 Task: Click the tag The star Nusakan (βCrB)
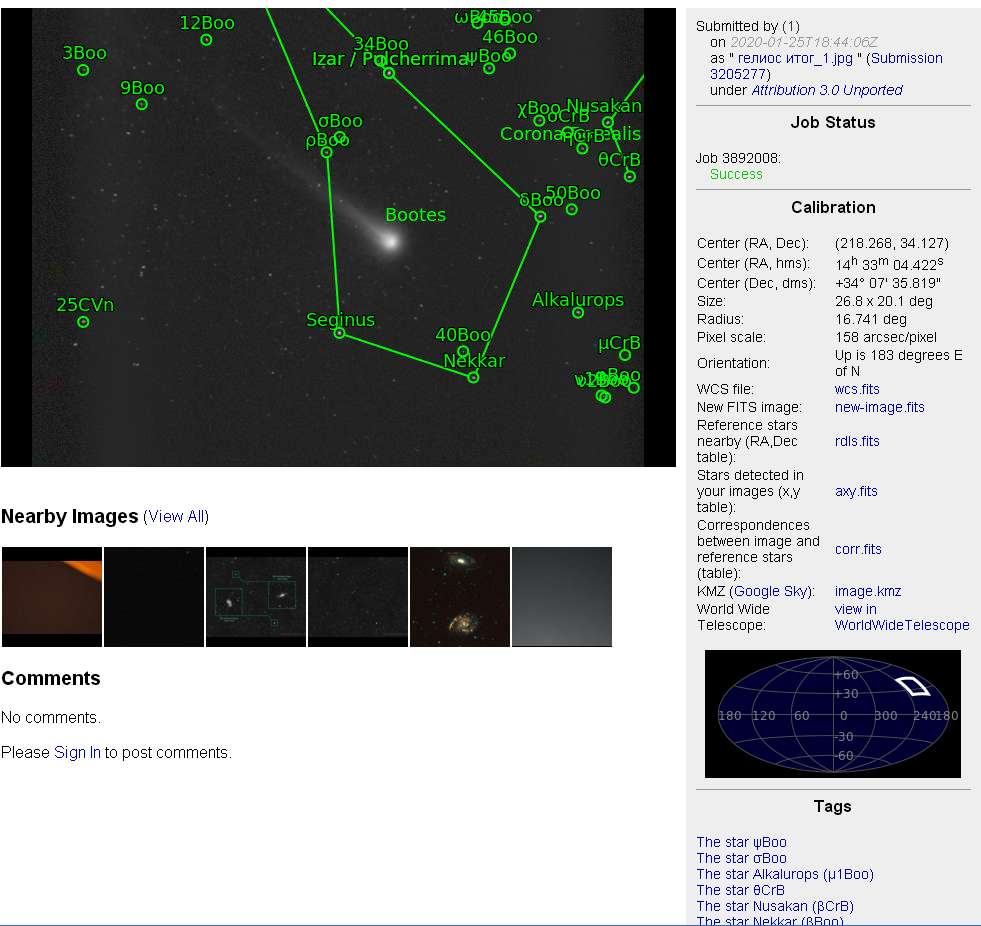[x=774, y=906]
